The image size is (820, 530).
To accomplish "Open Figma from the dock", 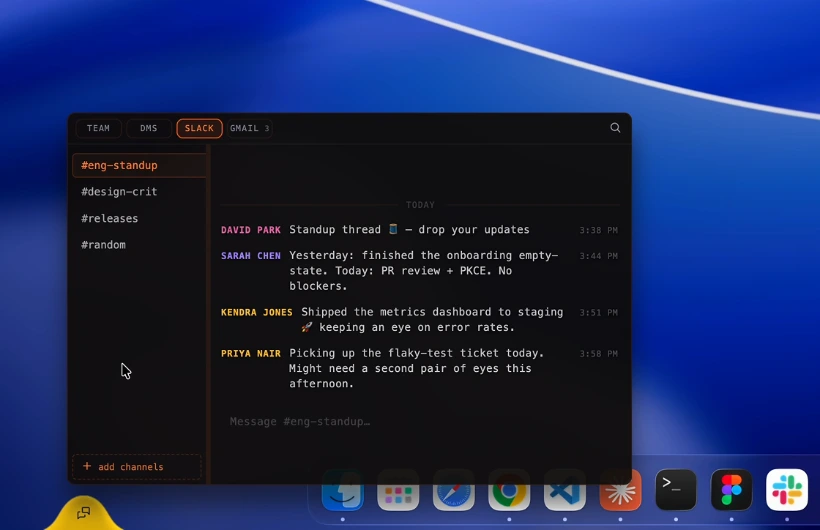I will (731, 490).
